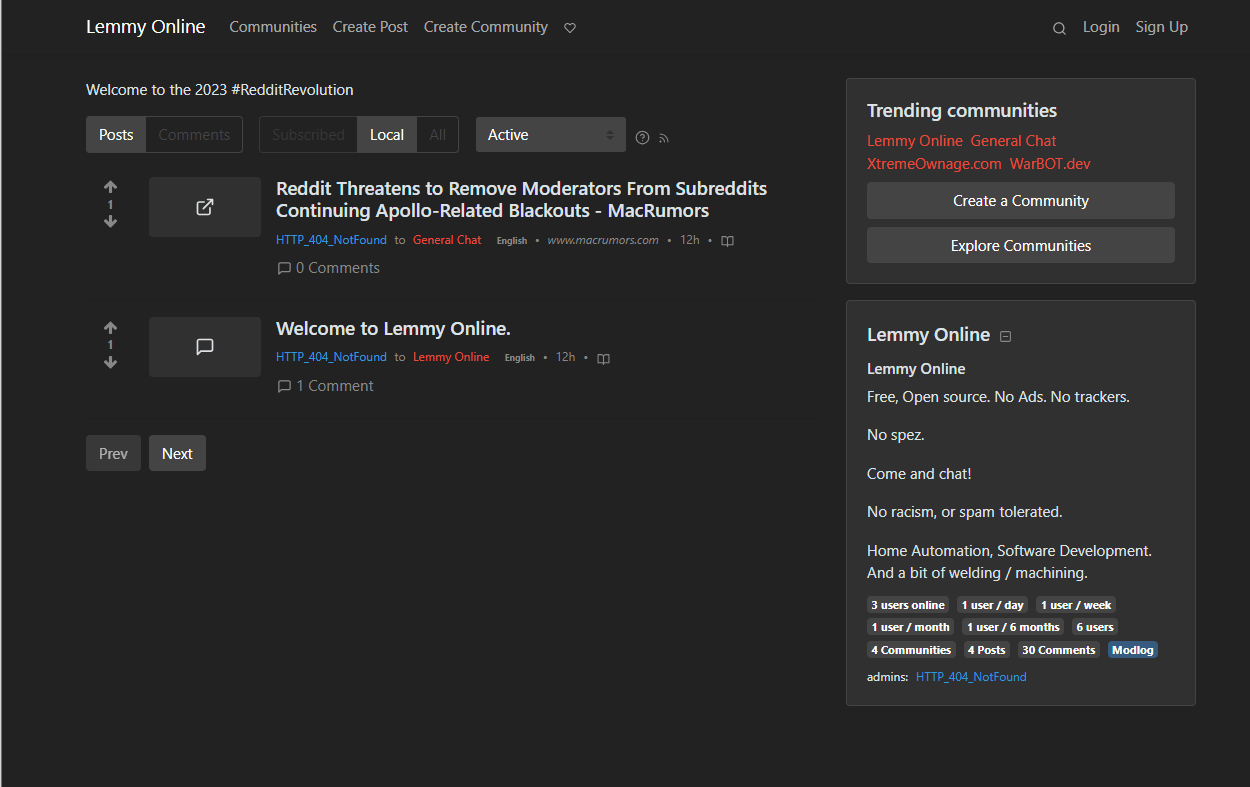Open the search magnifier icon
This screenshot has height=787, width=1250.
1059,28
